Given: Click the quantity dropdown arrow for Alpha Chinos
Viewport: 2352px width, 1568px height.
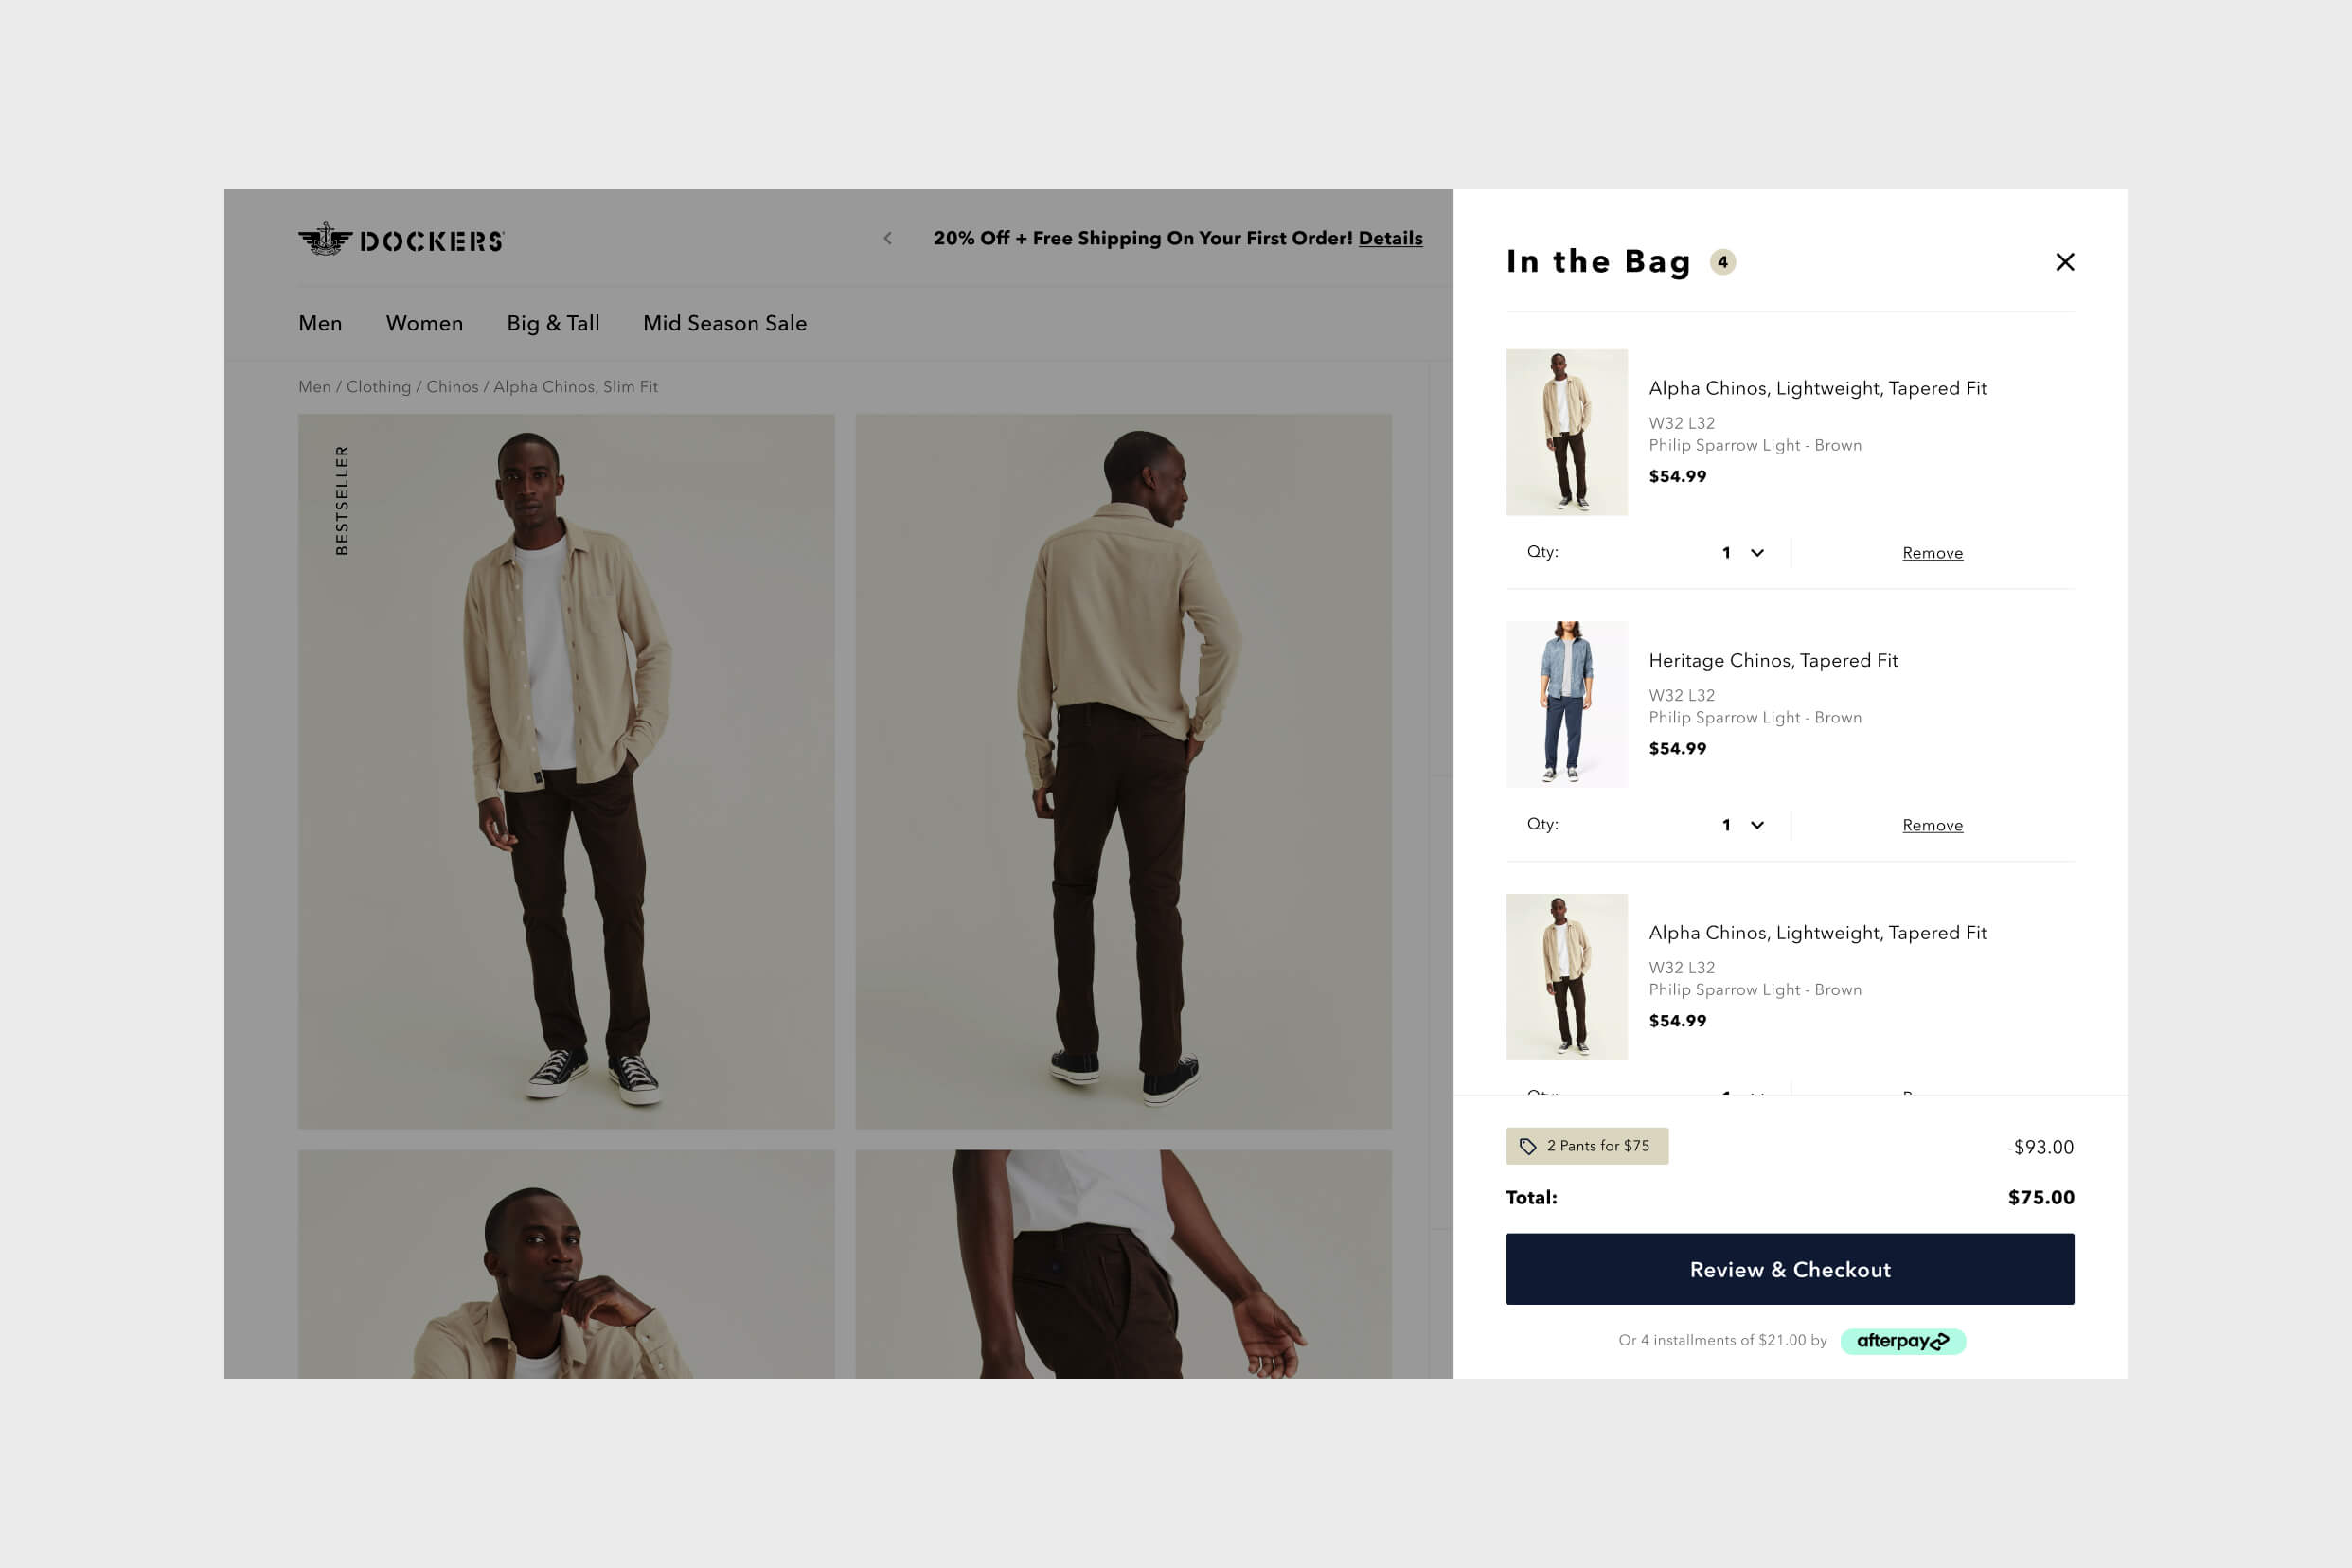Looking at the screenshot, I should (x=1755, y=553).
